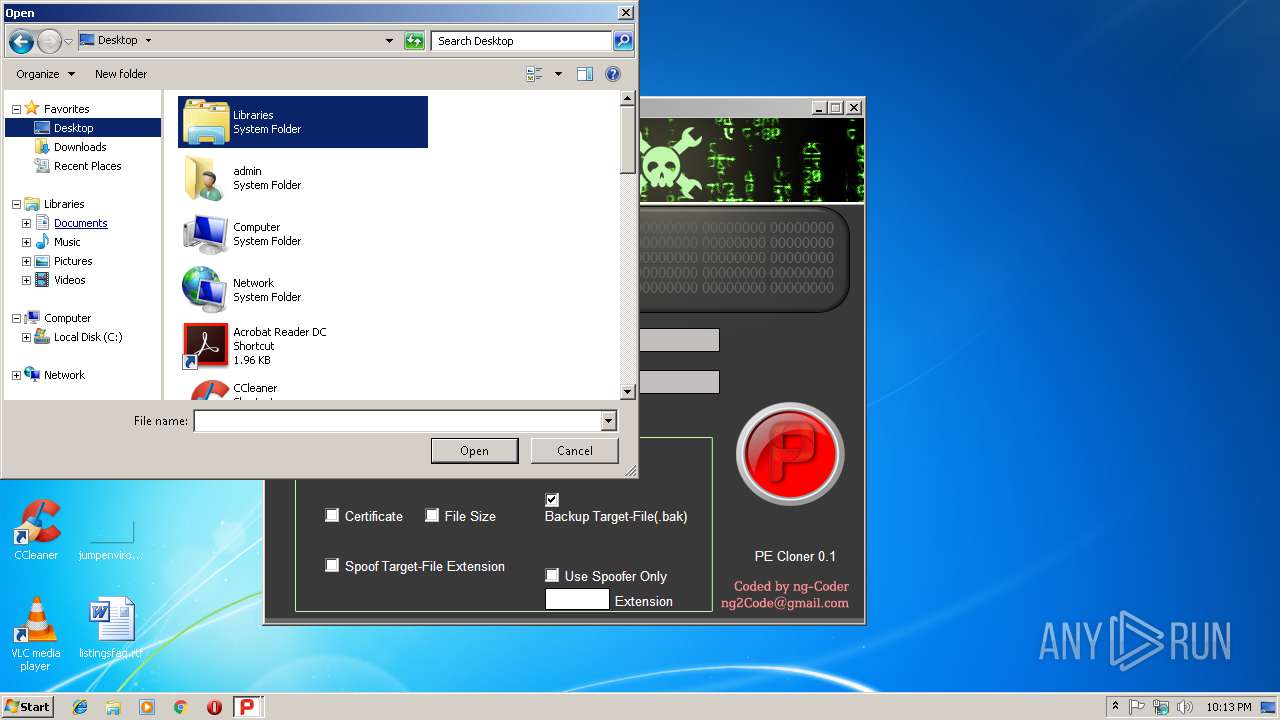
Task: Select the admin folder icon
Action: pos(206,178)
